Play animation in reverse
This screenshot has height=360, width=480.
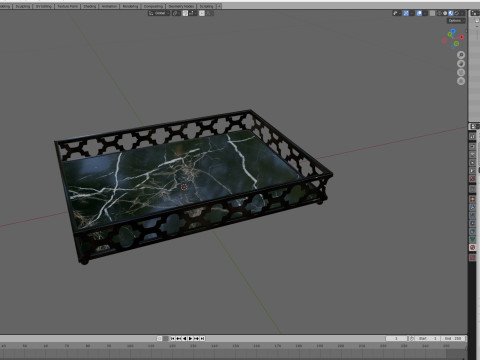tap(185, 338)
